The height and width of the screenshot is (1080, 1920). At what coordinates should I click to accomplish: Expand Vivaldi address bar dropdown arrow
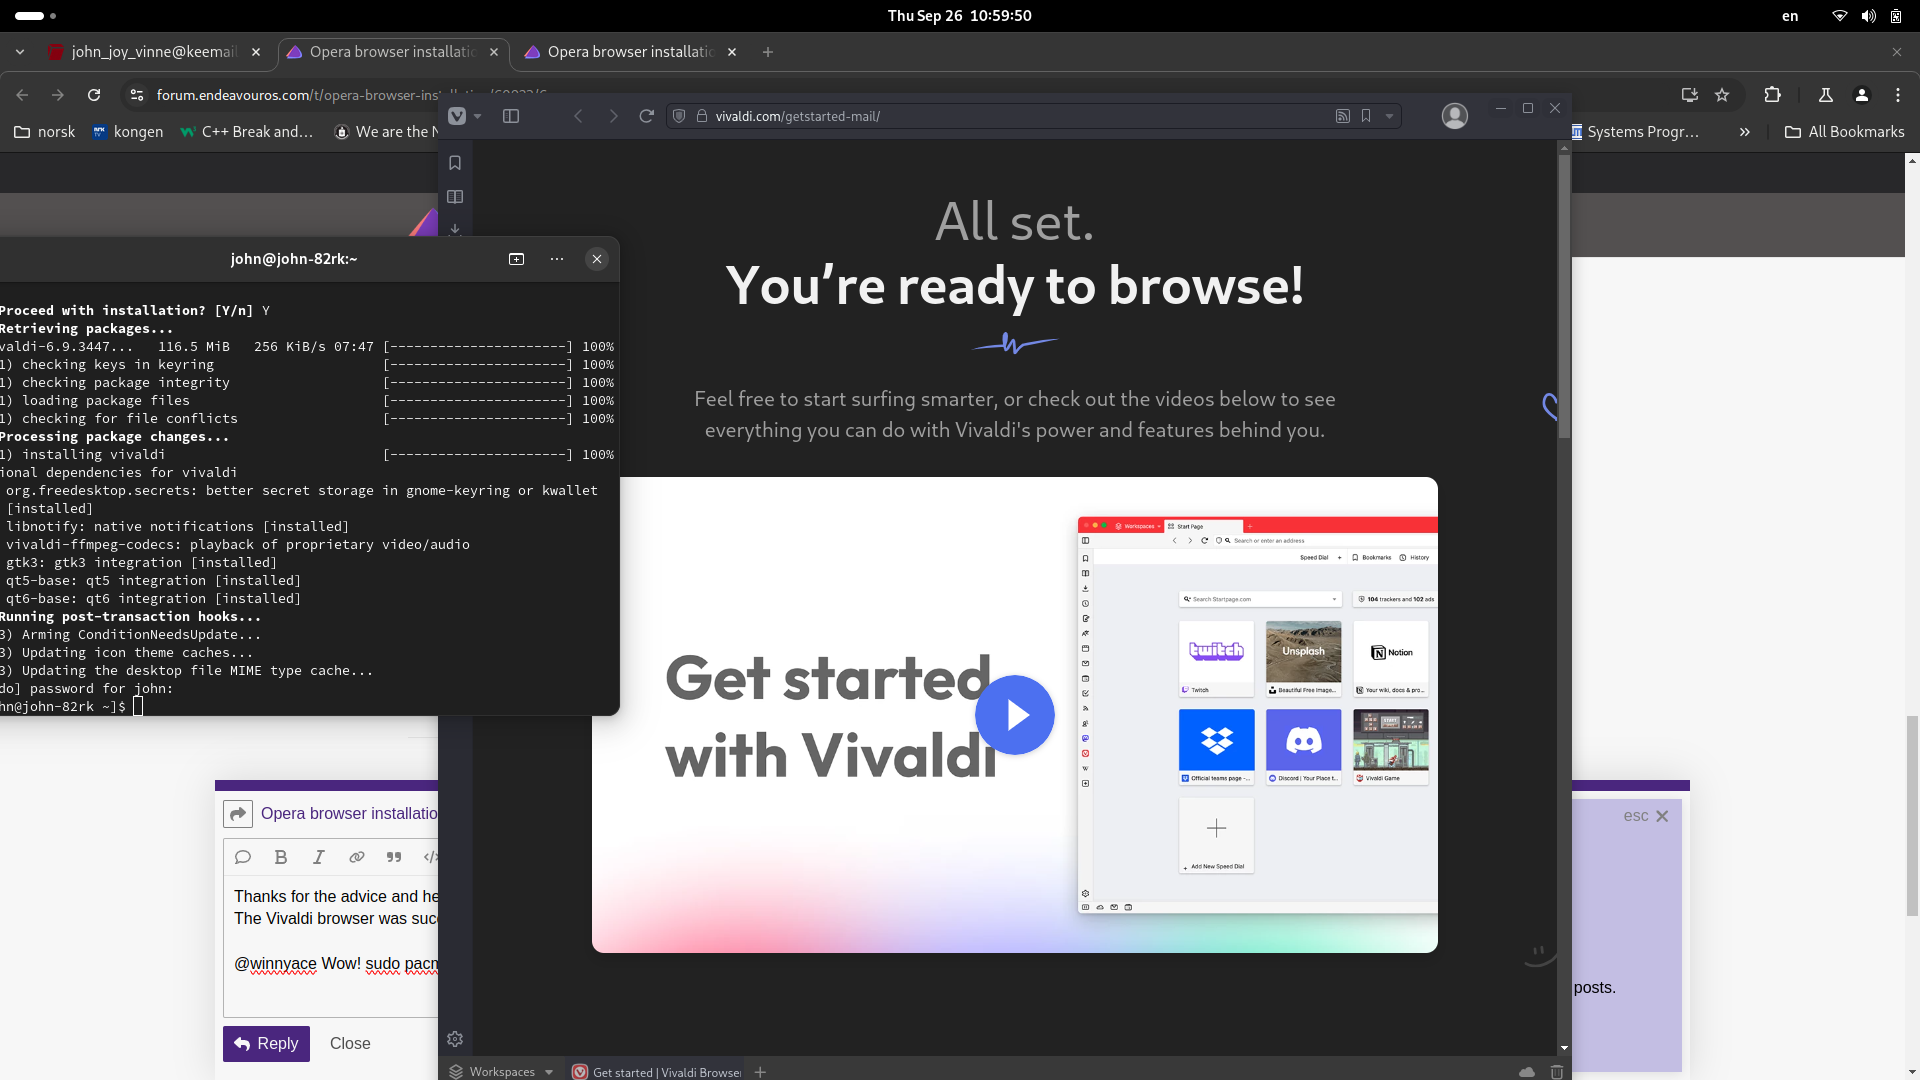click(x=1389, y=116)
